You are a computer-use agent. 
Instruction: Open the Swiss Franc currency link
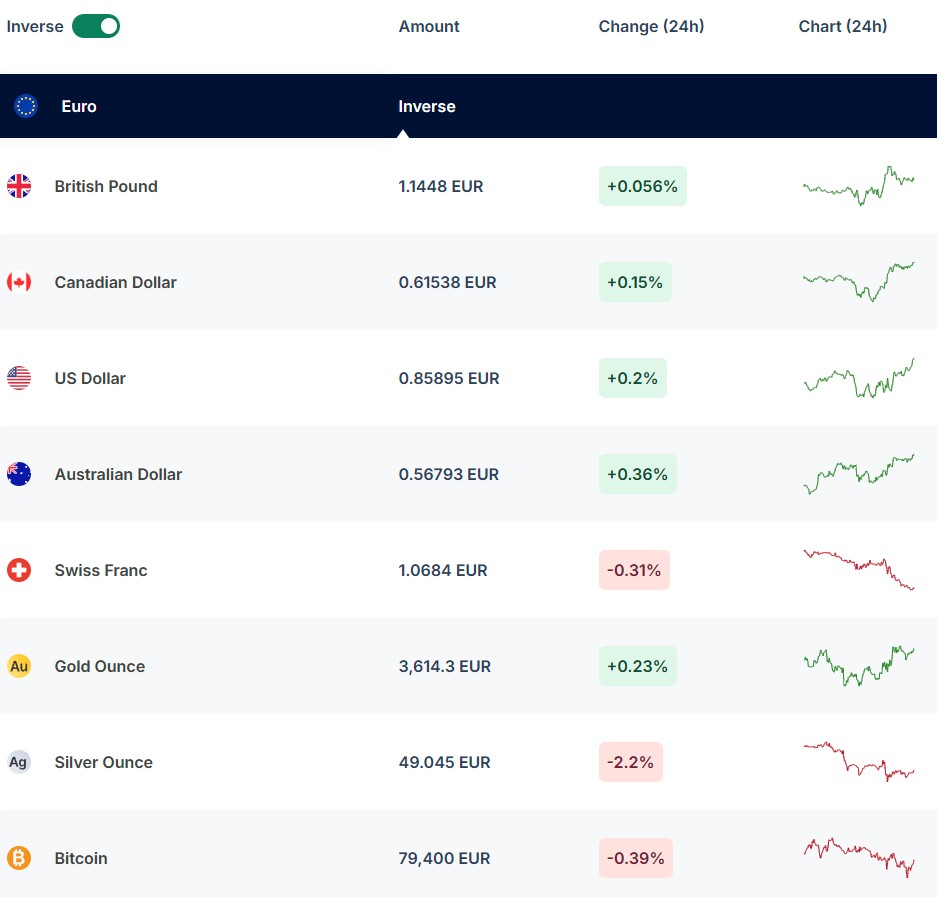(101, 570)
